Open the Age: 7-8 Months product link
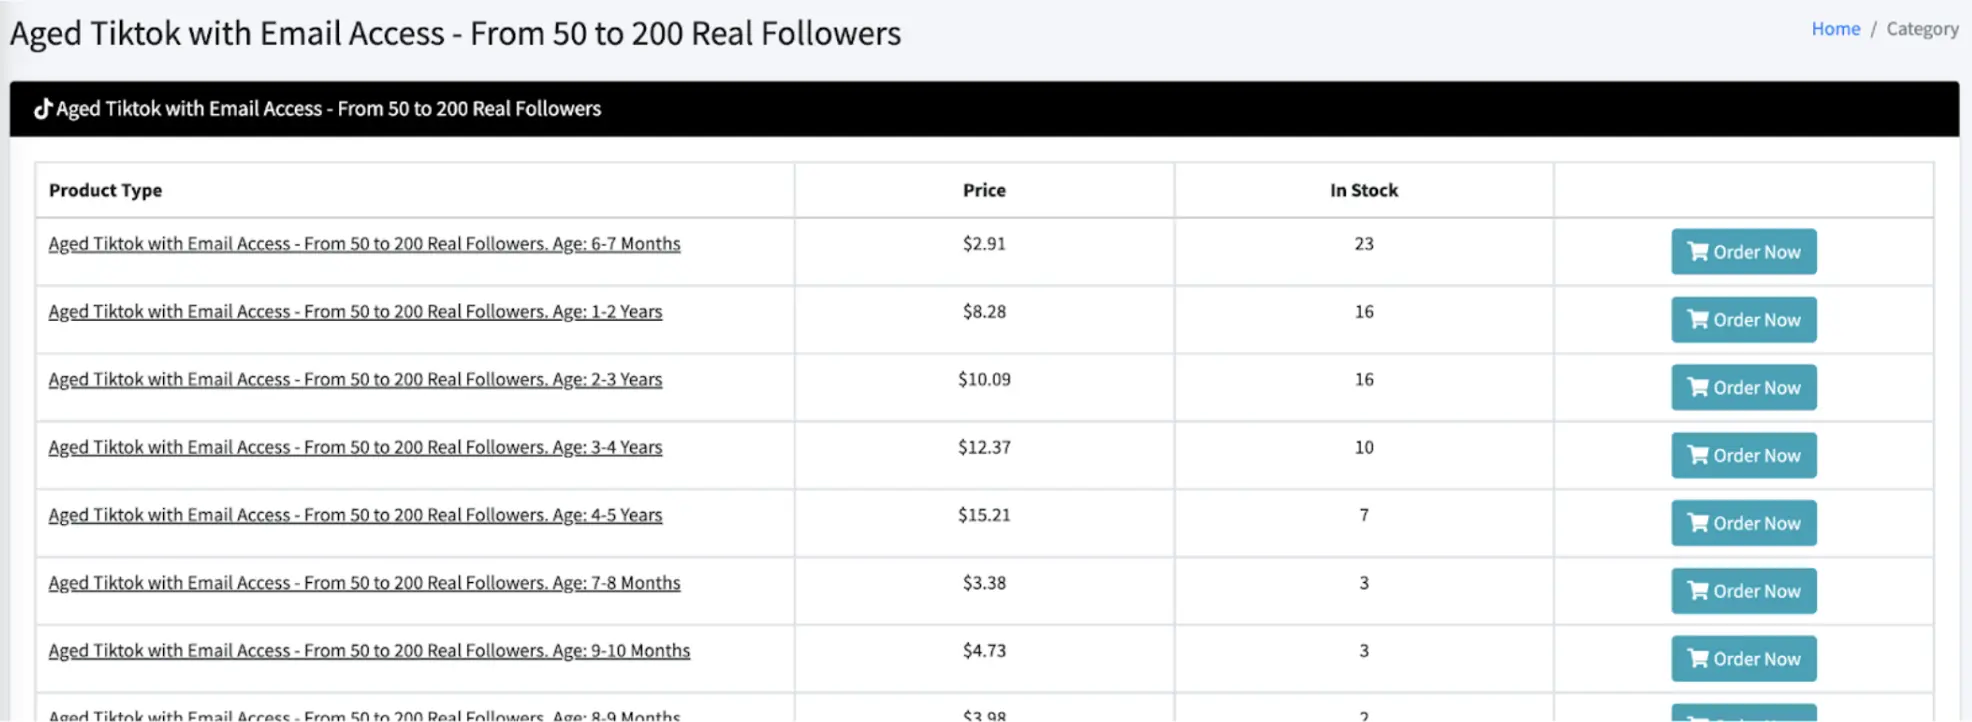The height and width of the screenshot is (722, 1972). (364, 582)
